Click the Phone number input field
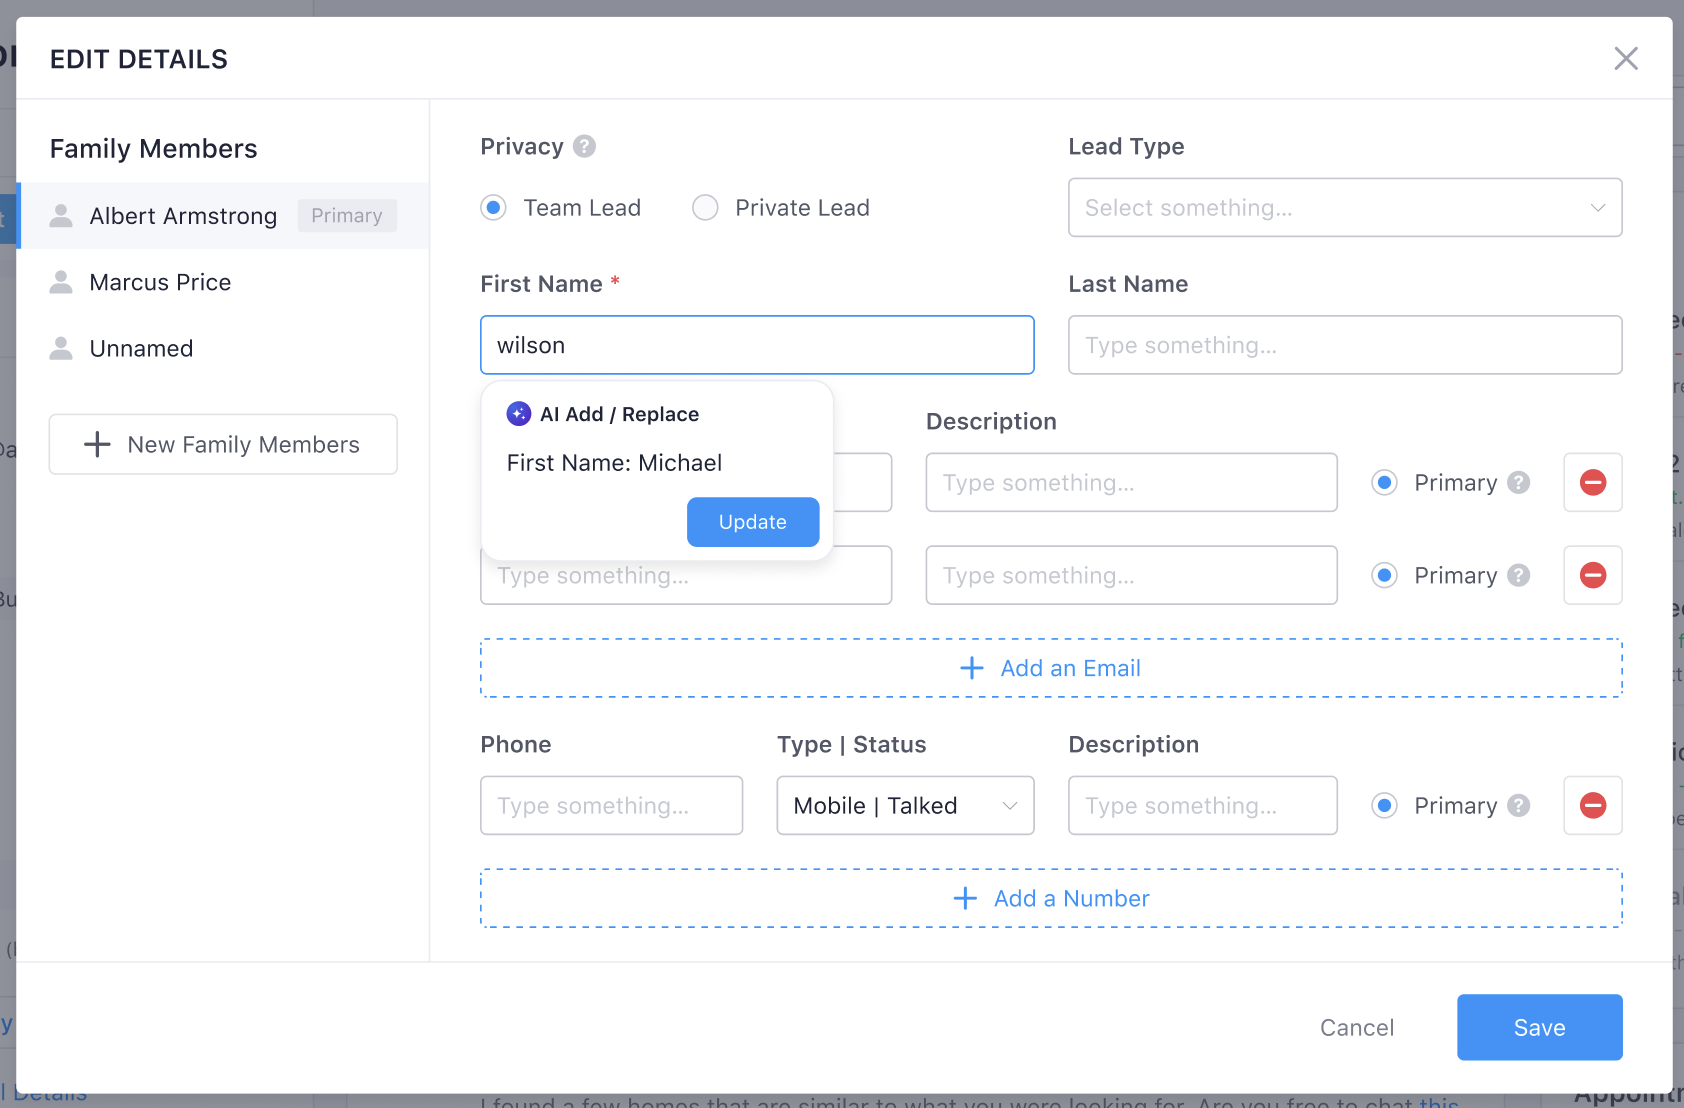Viewport: 1684px width, 1108px height. tap(611, 806)
